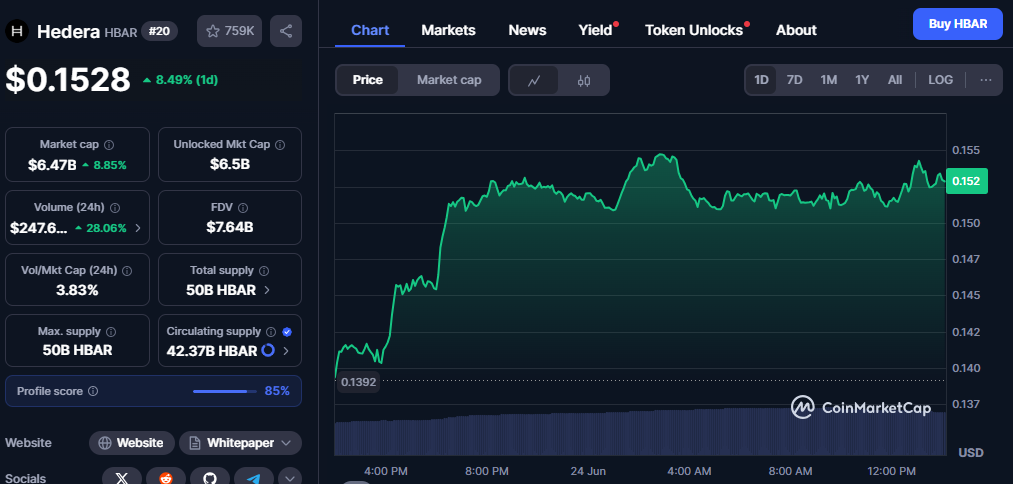The image size is (1013, 484).
Task: Switch chart to Market cap view
Action: tap(449, 80)
